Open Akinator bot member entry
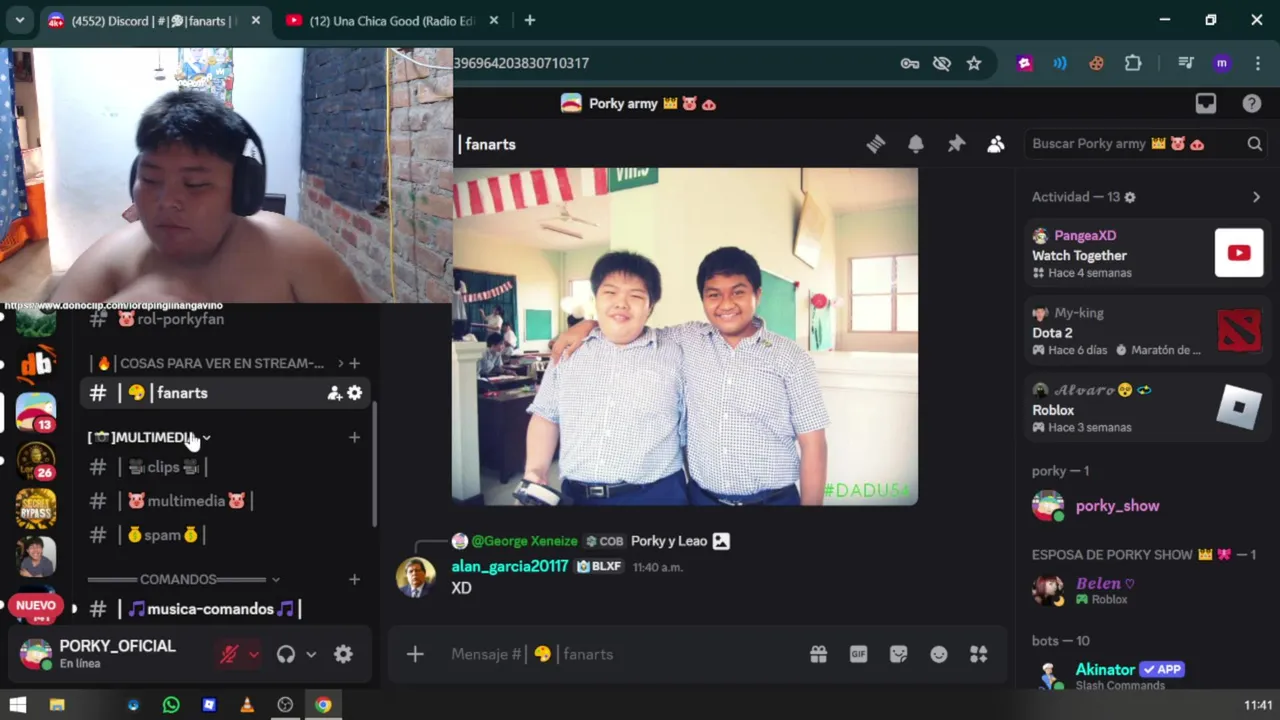The height and width of the screenshot is (720, 1280). coord(1145,676)
